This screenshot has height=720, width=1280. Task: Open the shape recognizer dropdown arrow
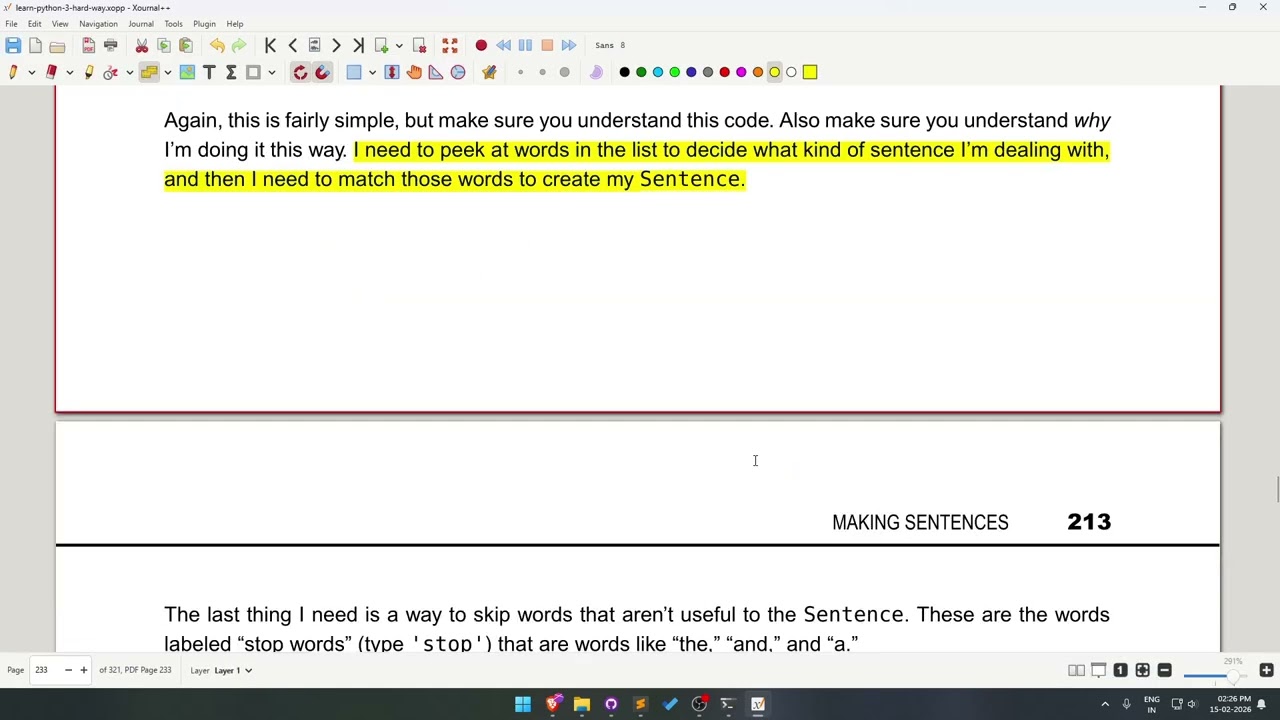[129, 72]
